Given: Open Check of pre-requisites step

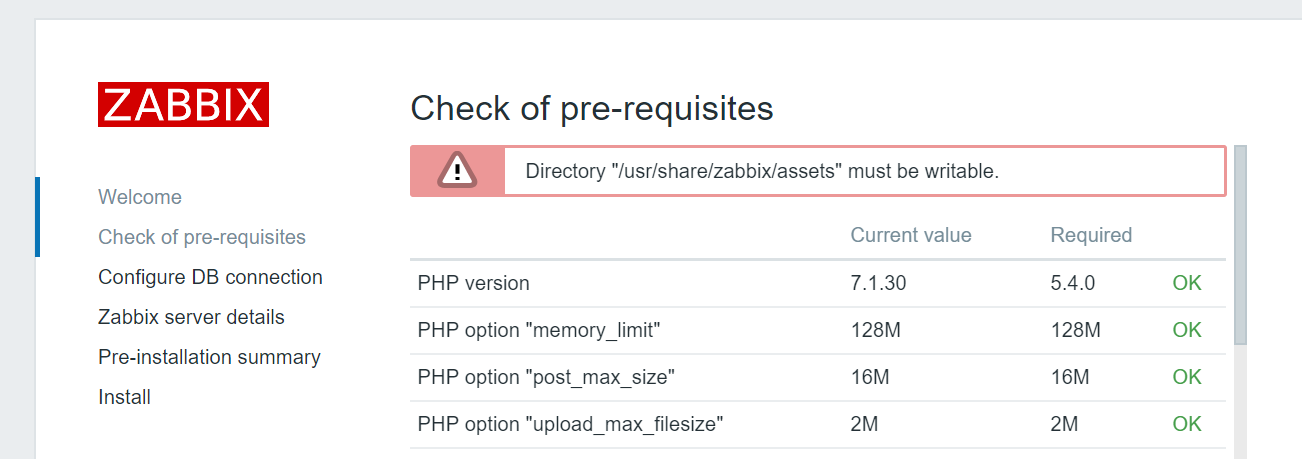Looking at the screenshot, I should tap(202, 237).
